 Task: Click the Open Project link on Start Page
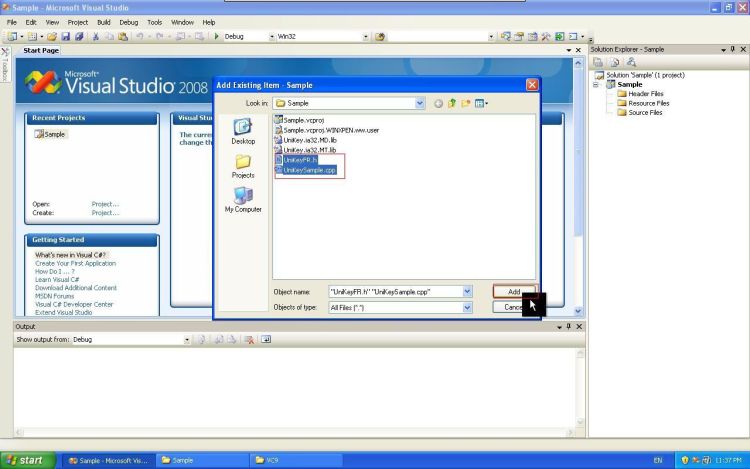(x=105, y=204)
